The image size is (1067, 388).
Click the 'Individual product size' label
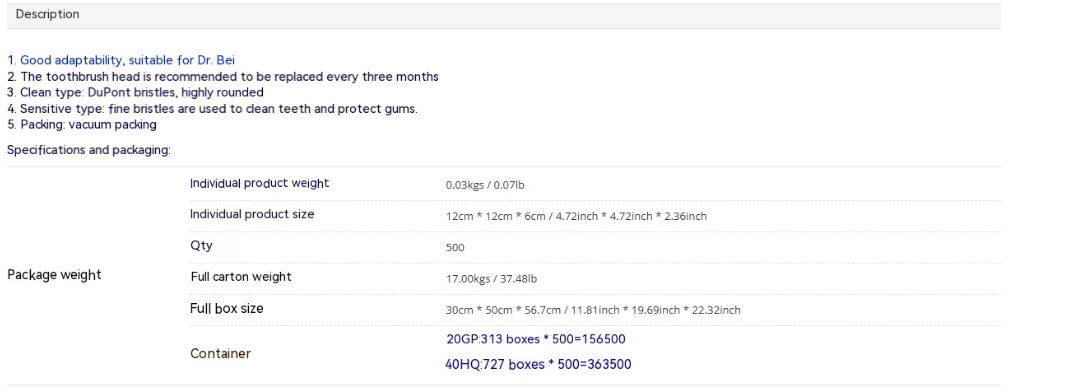coord(252,214)
